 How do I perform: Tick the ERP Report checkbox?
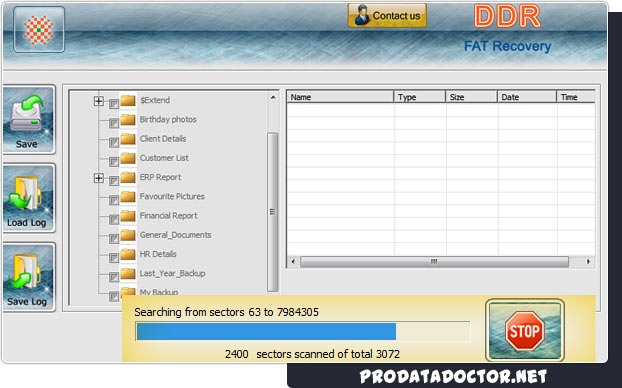click(x=114, y=181)
